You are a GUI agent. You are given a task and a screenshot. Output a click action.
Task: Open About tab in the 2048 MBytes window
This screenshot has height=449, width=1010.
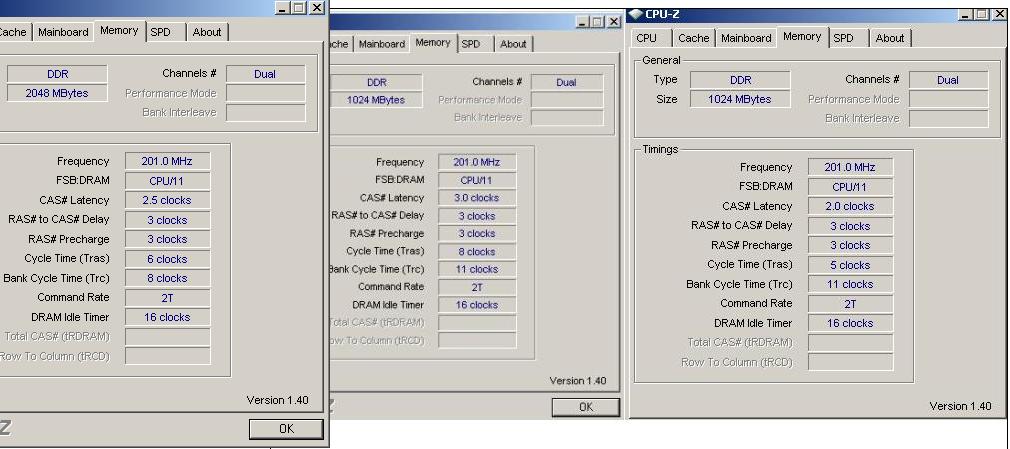pyautogui.click(x=207, y=32)
